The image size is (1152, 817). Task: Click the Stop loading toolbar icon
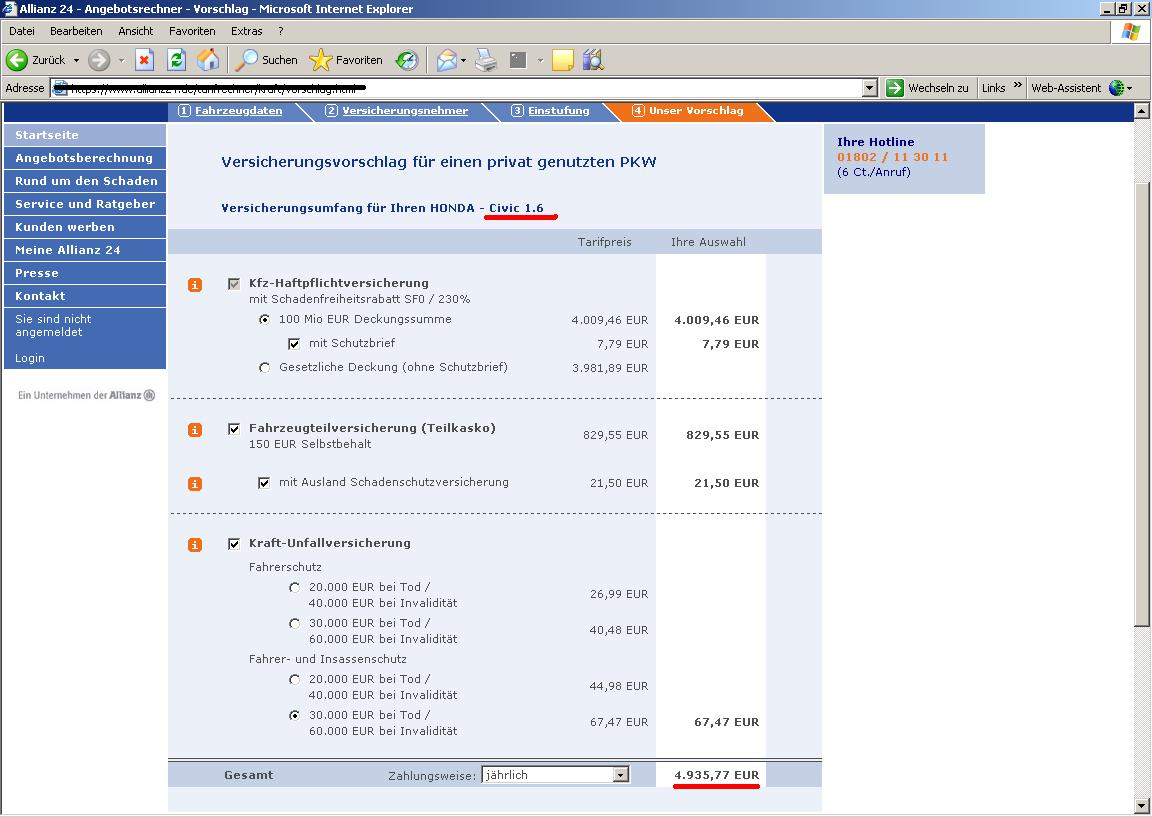(x=144, y=60)
